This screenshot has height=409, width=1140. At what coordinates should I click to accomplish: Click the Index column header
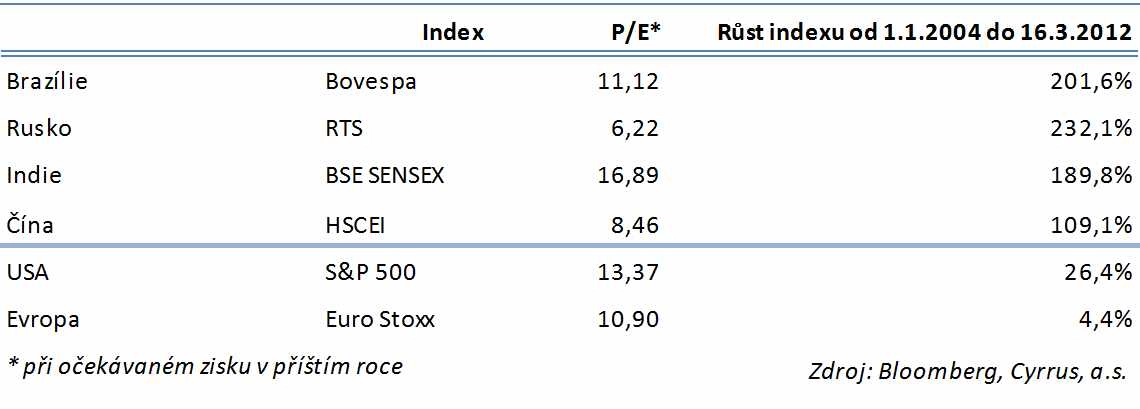(x=453, y=32)
